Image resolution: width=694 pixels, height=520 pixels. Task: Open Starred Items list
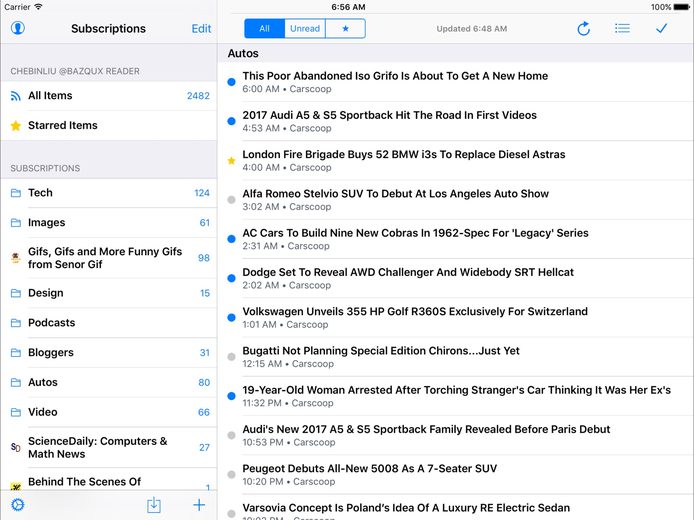coord(109,125)
